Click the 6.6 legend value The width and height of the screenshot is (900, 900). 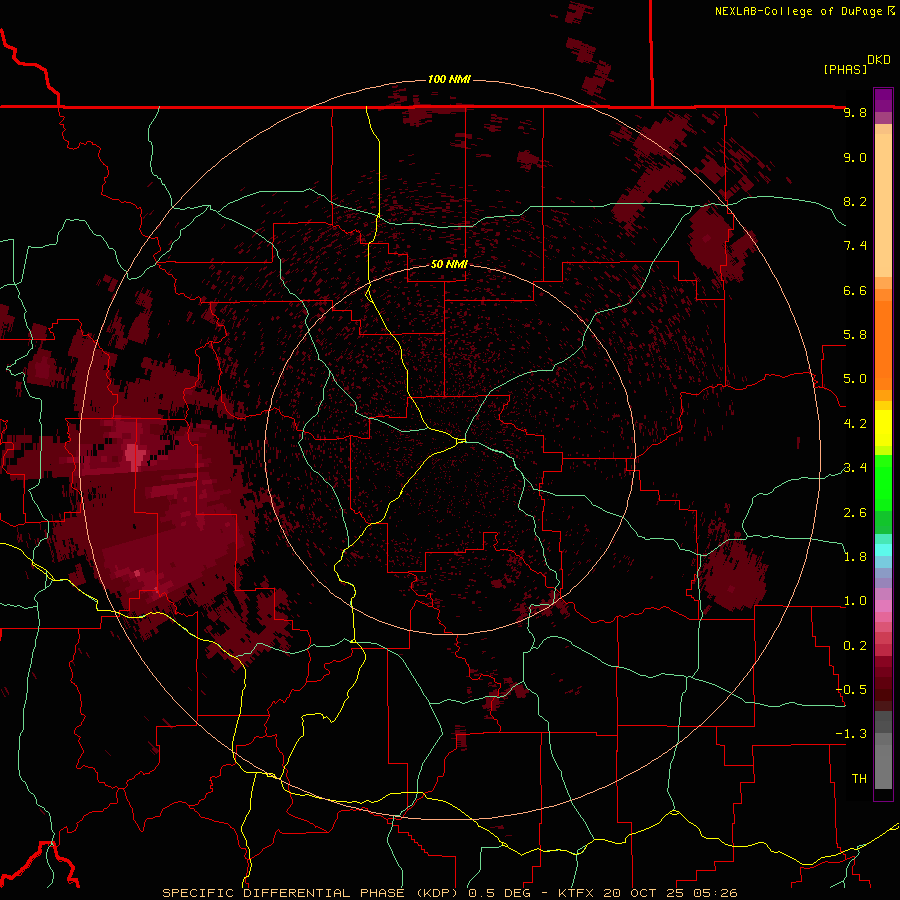point(855,290)
